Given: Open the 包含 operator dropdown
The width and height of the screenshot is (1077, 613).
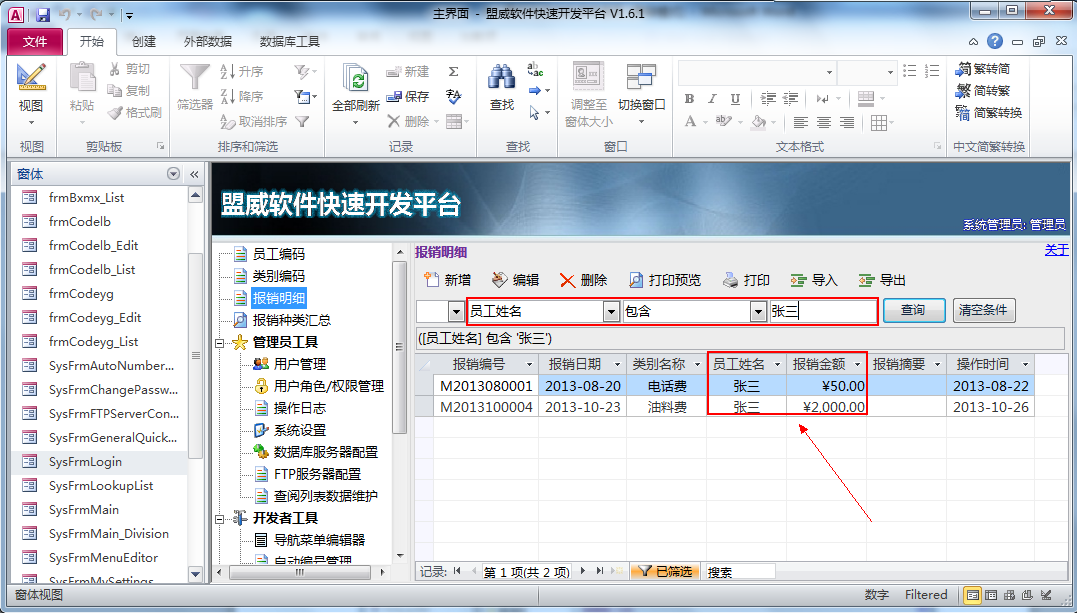Looking at the screenshot, I should click(x=758, y=311).
